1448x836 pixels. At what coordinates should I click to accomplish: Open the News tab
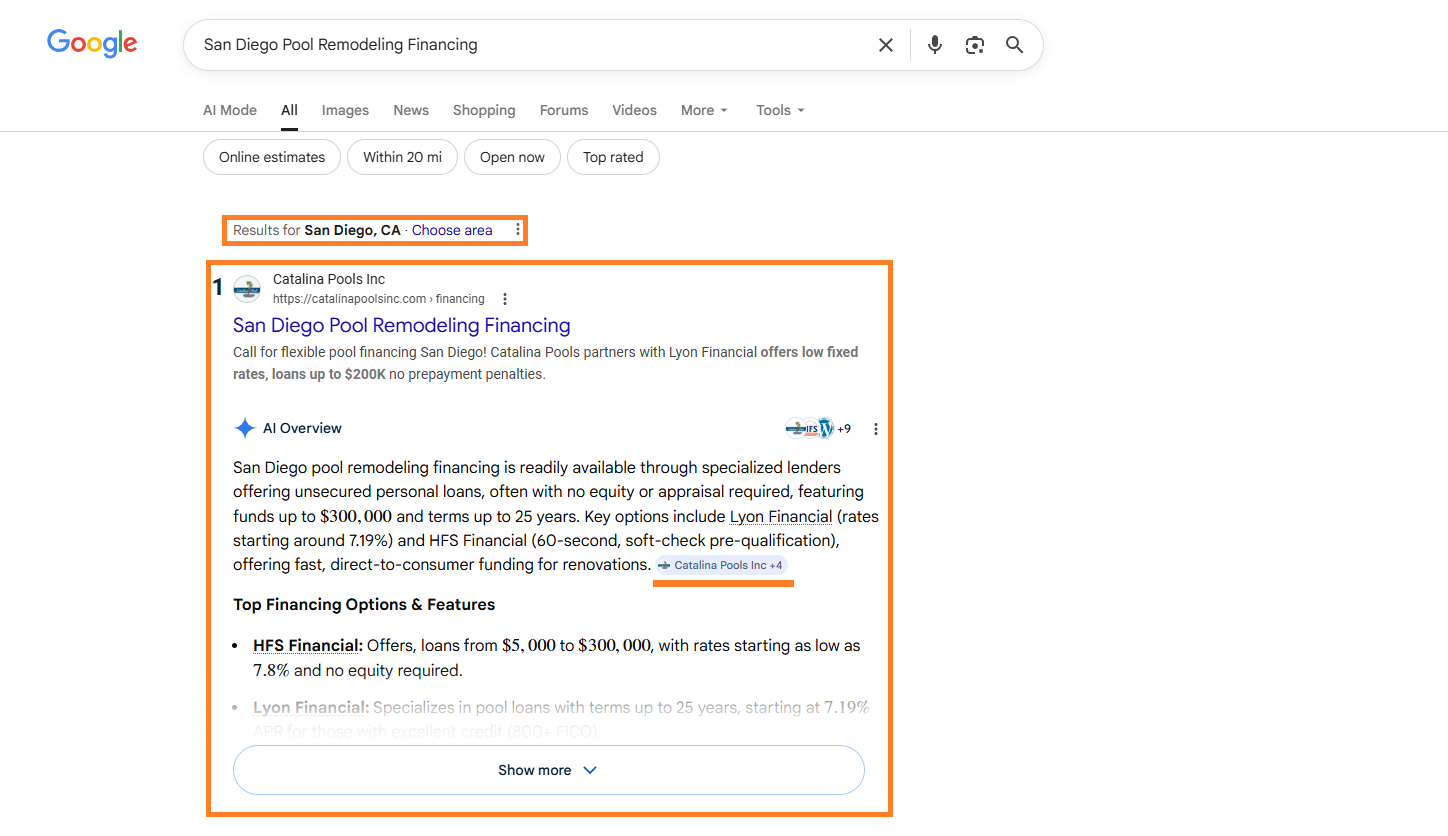[x=411, y=110]
